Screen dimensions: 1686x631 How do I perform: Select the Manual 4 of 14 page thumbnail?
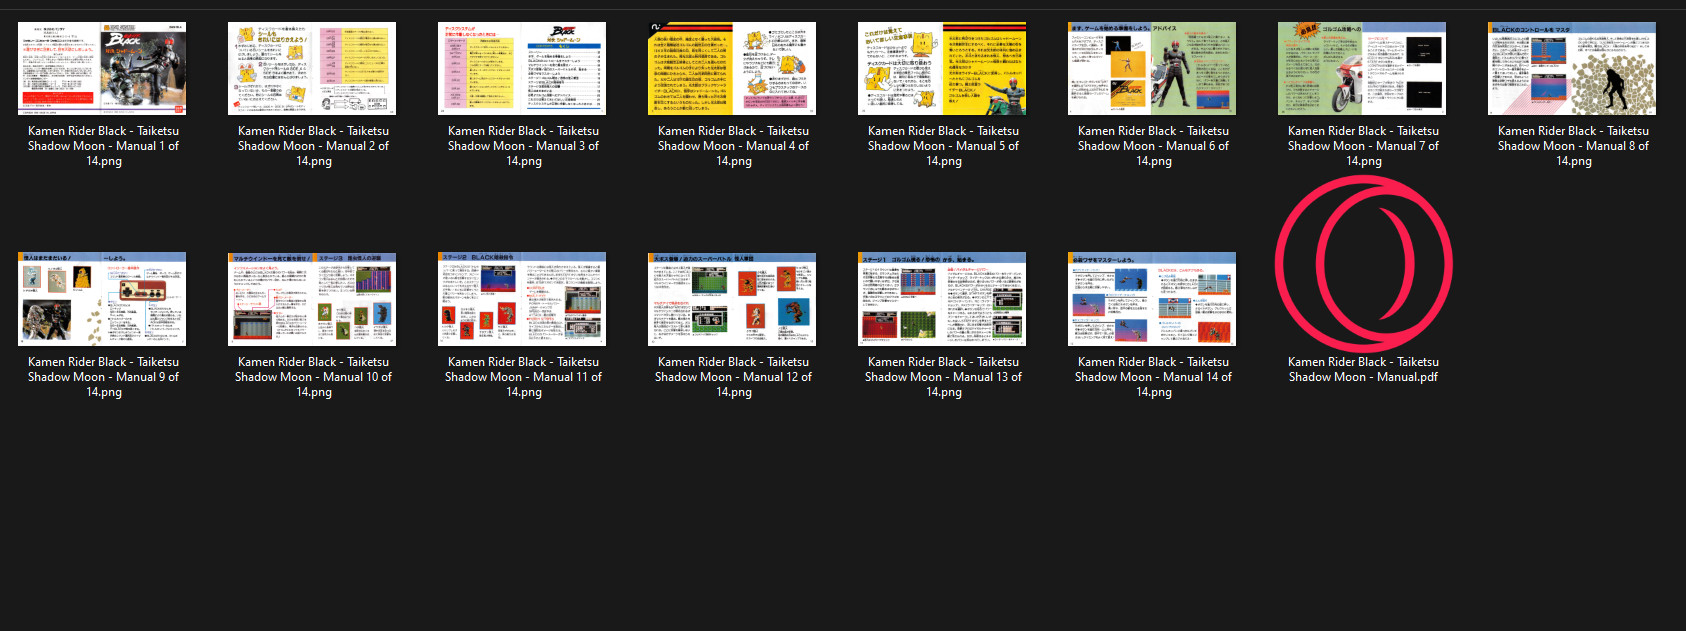point(733,68)
